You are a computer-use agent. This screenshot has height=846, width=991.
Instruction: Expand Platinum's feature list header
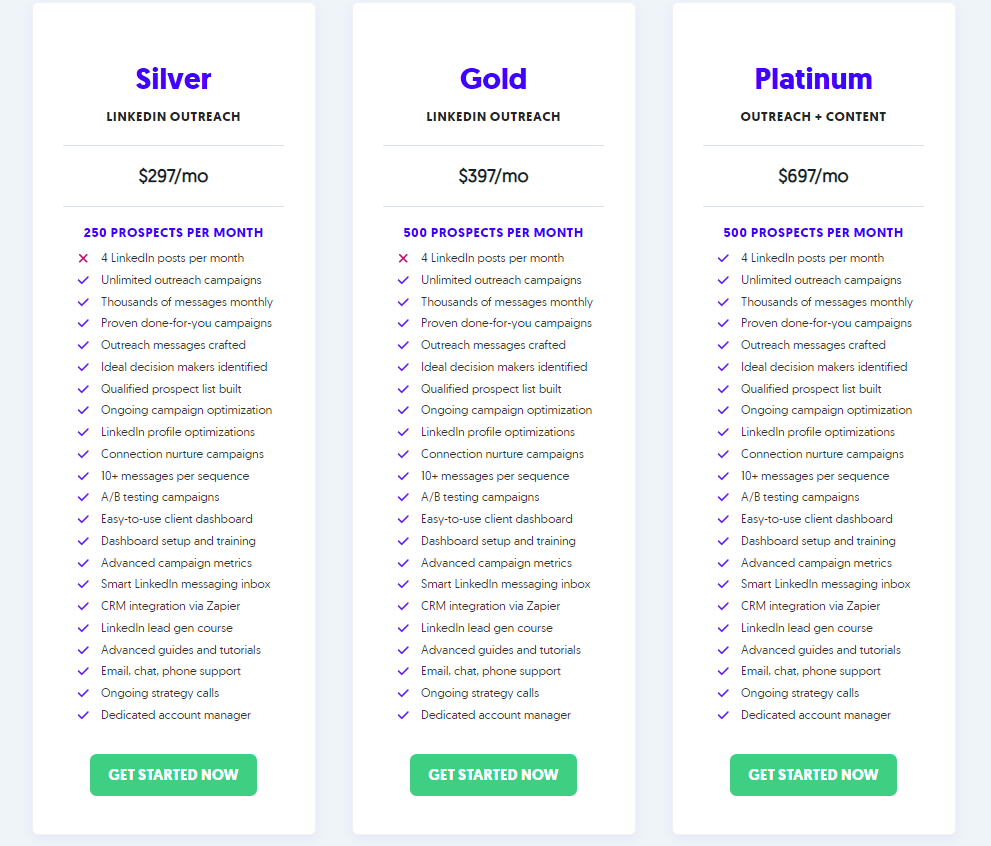(x=813, y=232)
